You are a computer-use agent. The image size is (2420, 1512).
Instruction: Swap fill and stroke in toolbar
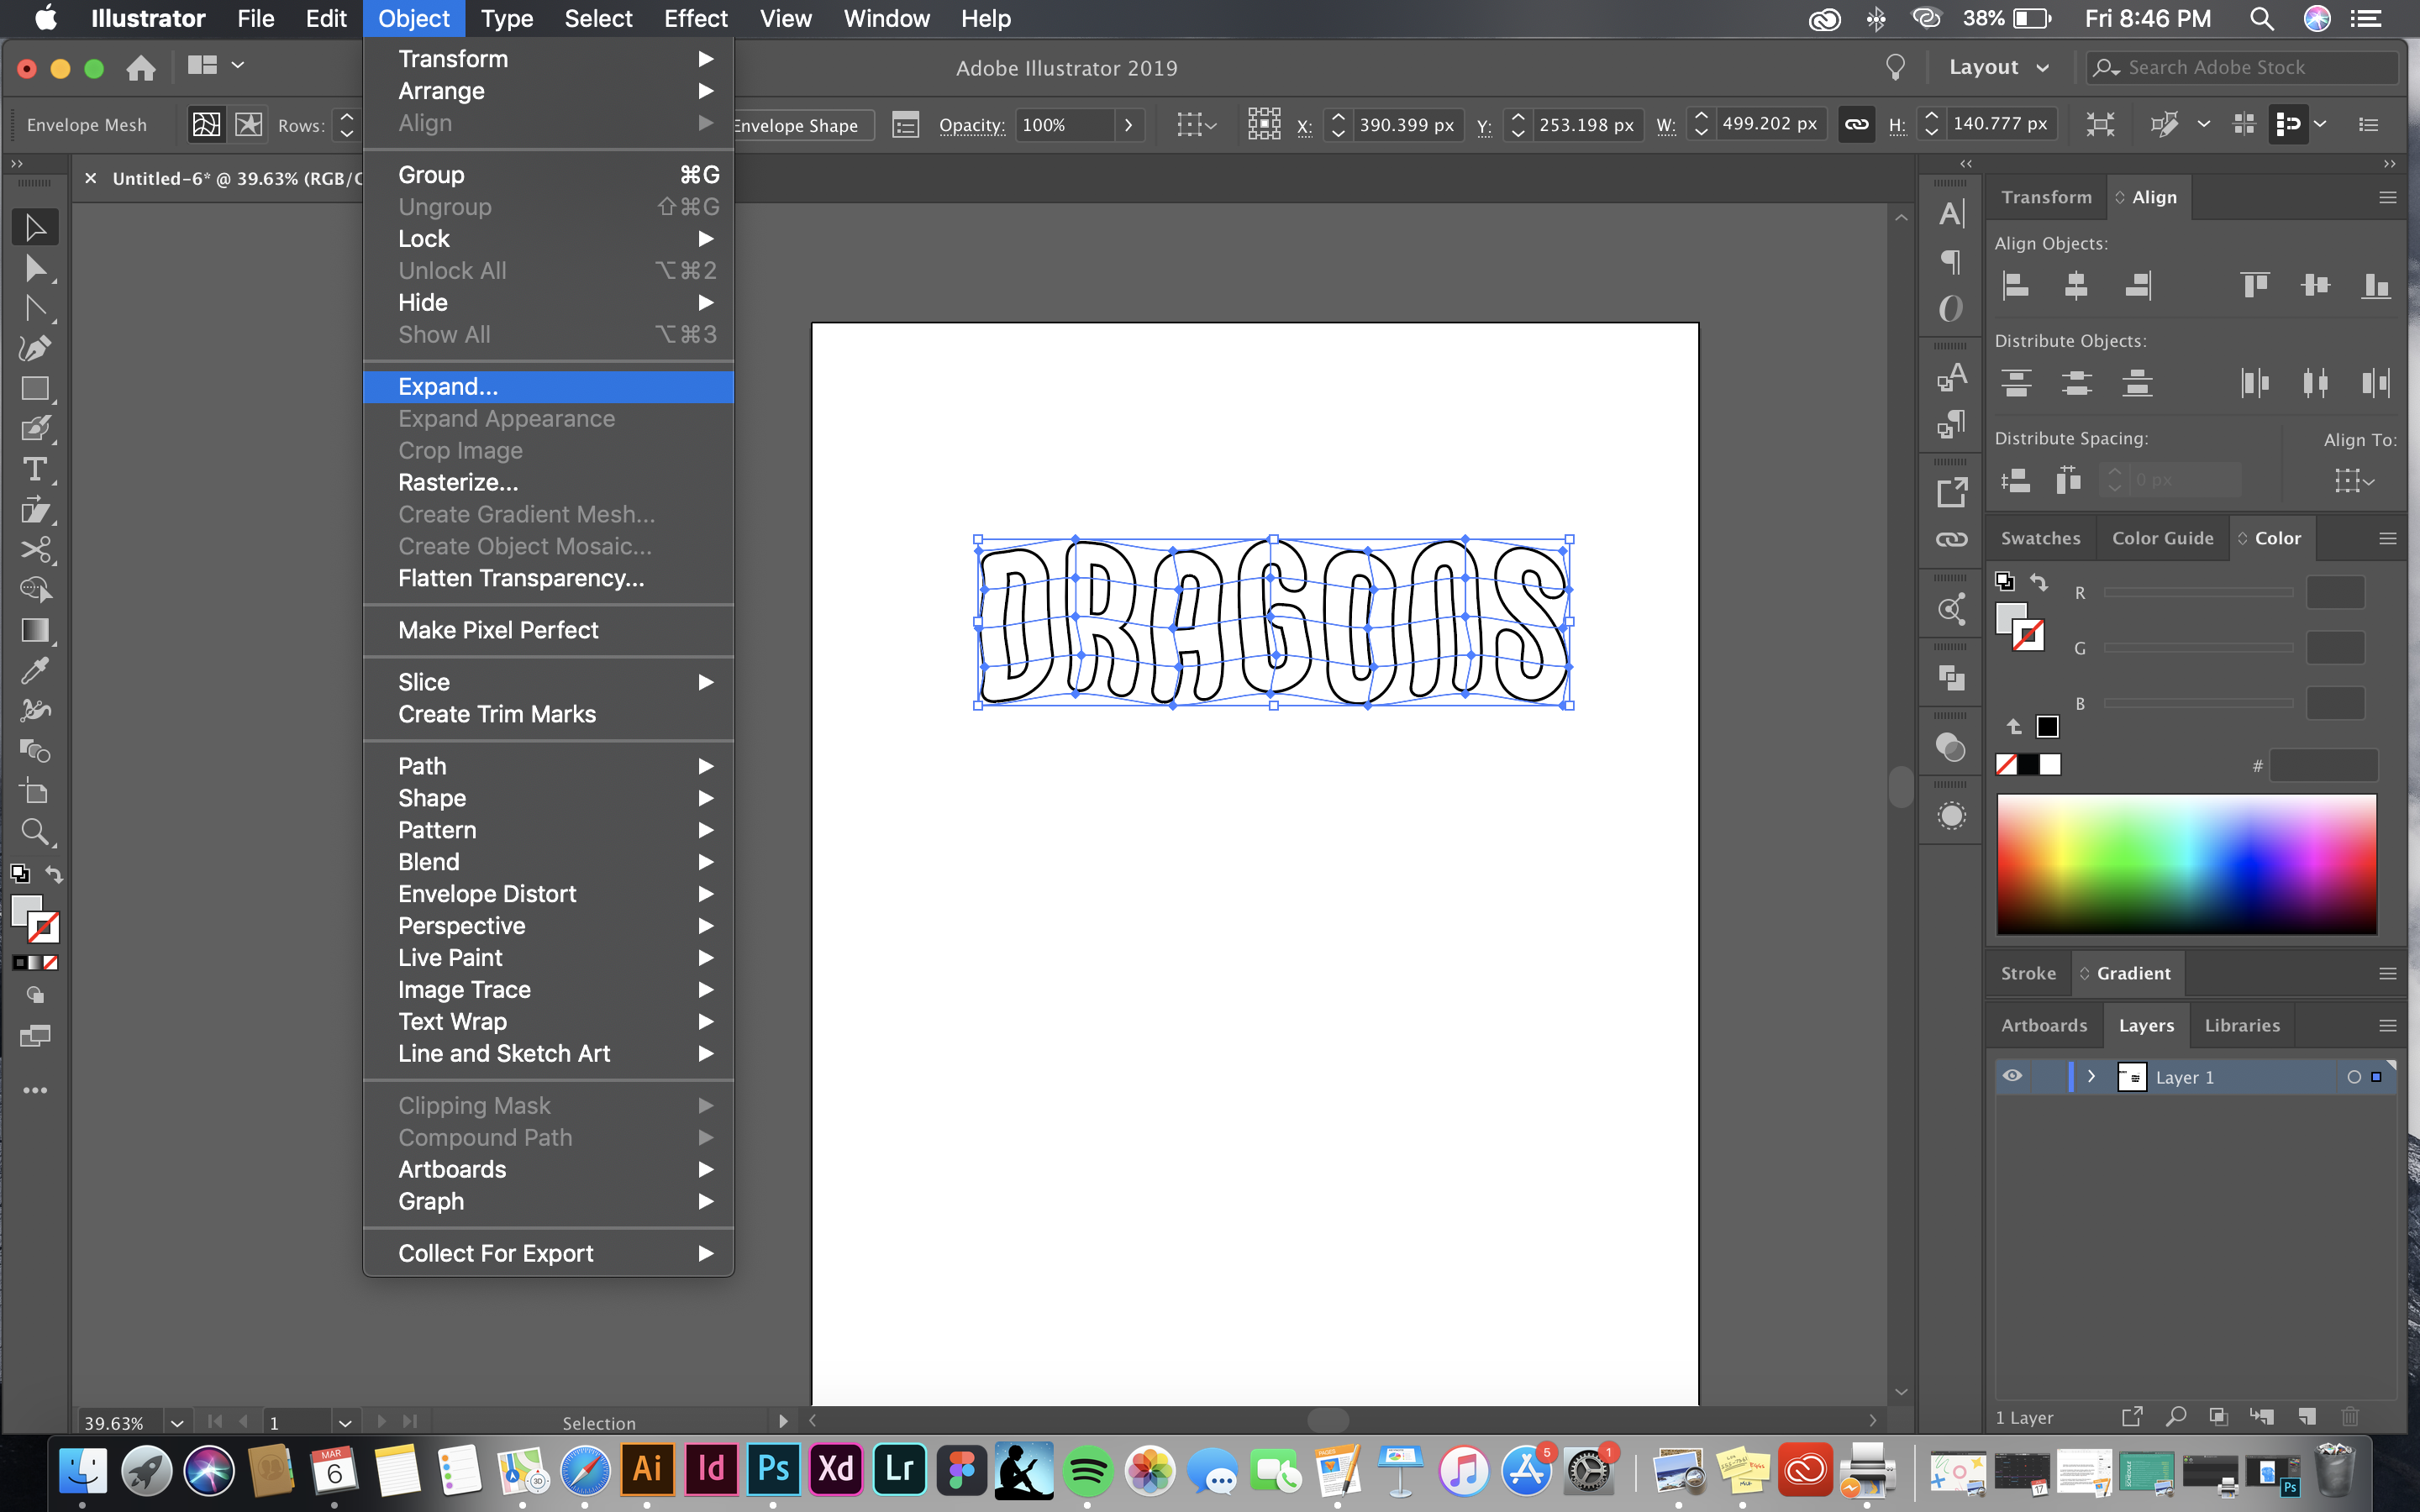click(54, 875)
